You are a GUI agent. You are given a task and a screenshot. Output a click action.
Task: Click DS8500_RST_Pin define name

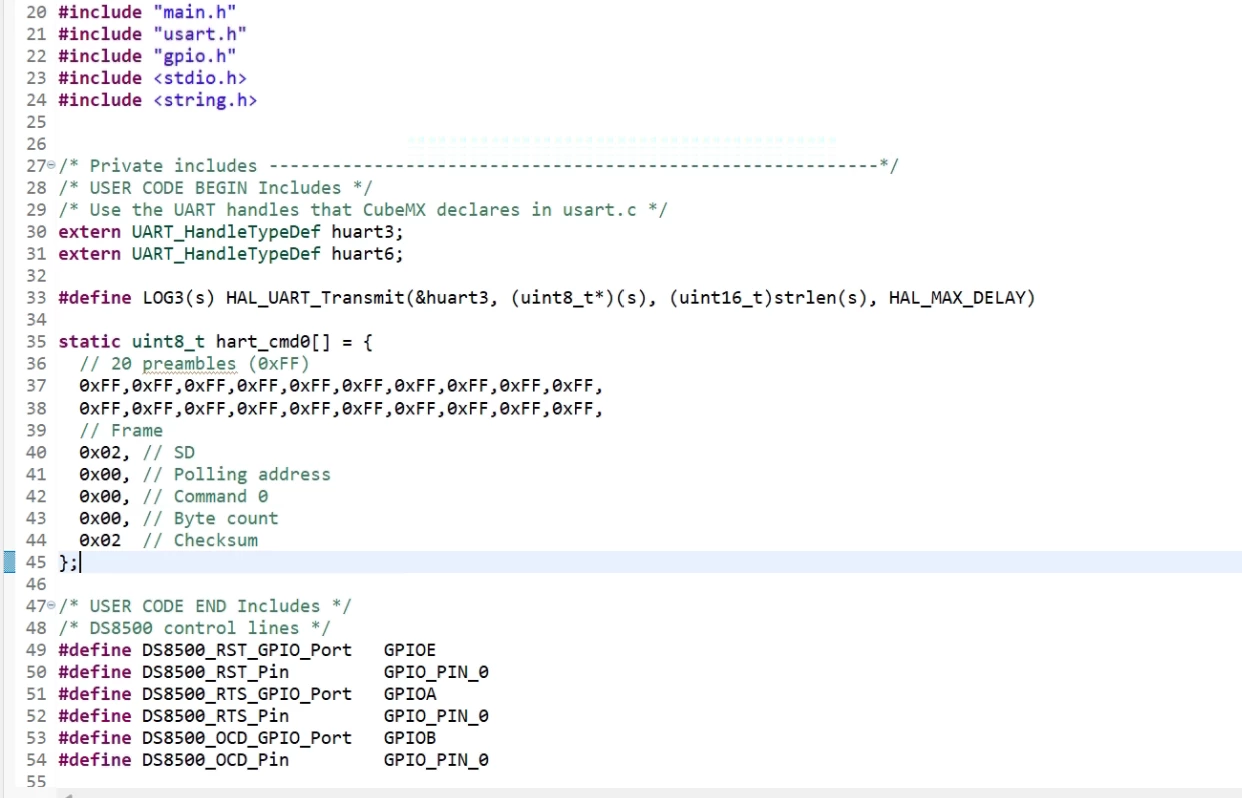pos(215,672)
